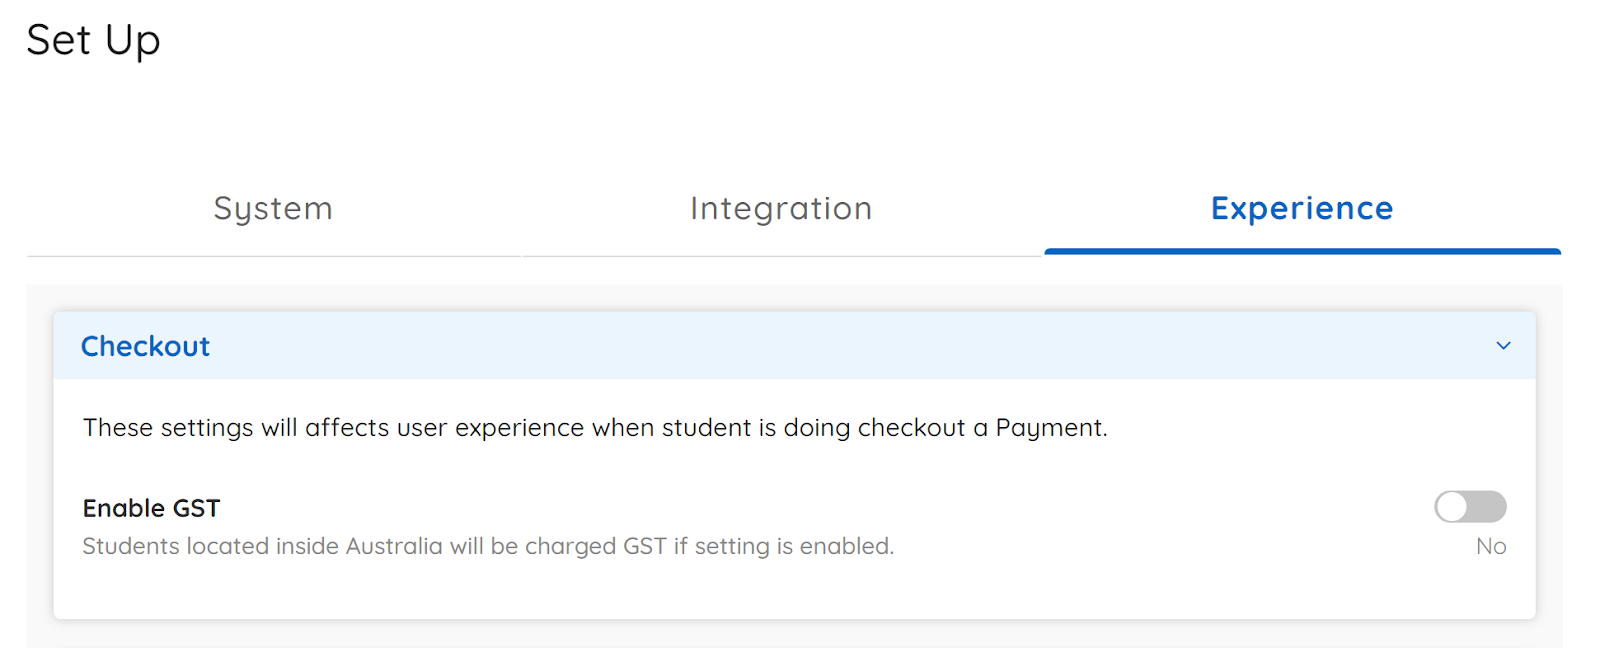Click the GST description text about Australia

[487, 546]
